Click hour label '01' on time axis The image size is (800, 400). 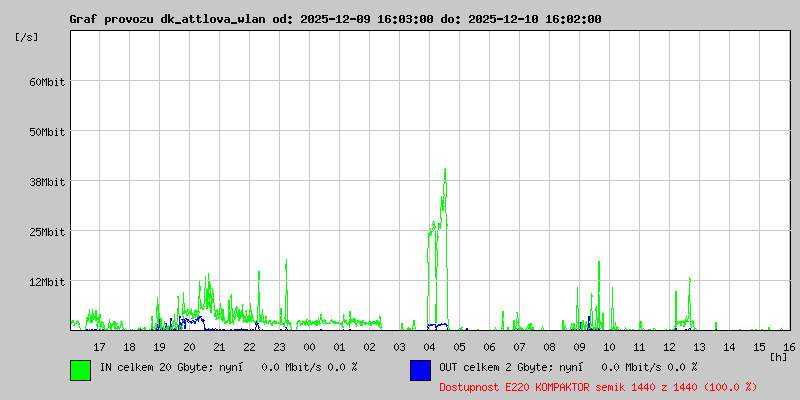coord(339,347)
